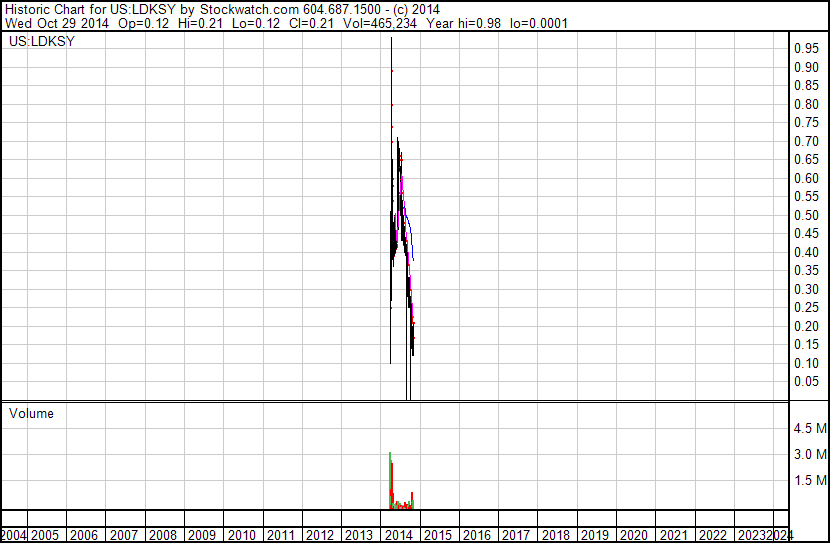
Task: Click the US:LDKSY symbol label
Action: coord(42,41)
